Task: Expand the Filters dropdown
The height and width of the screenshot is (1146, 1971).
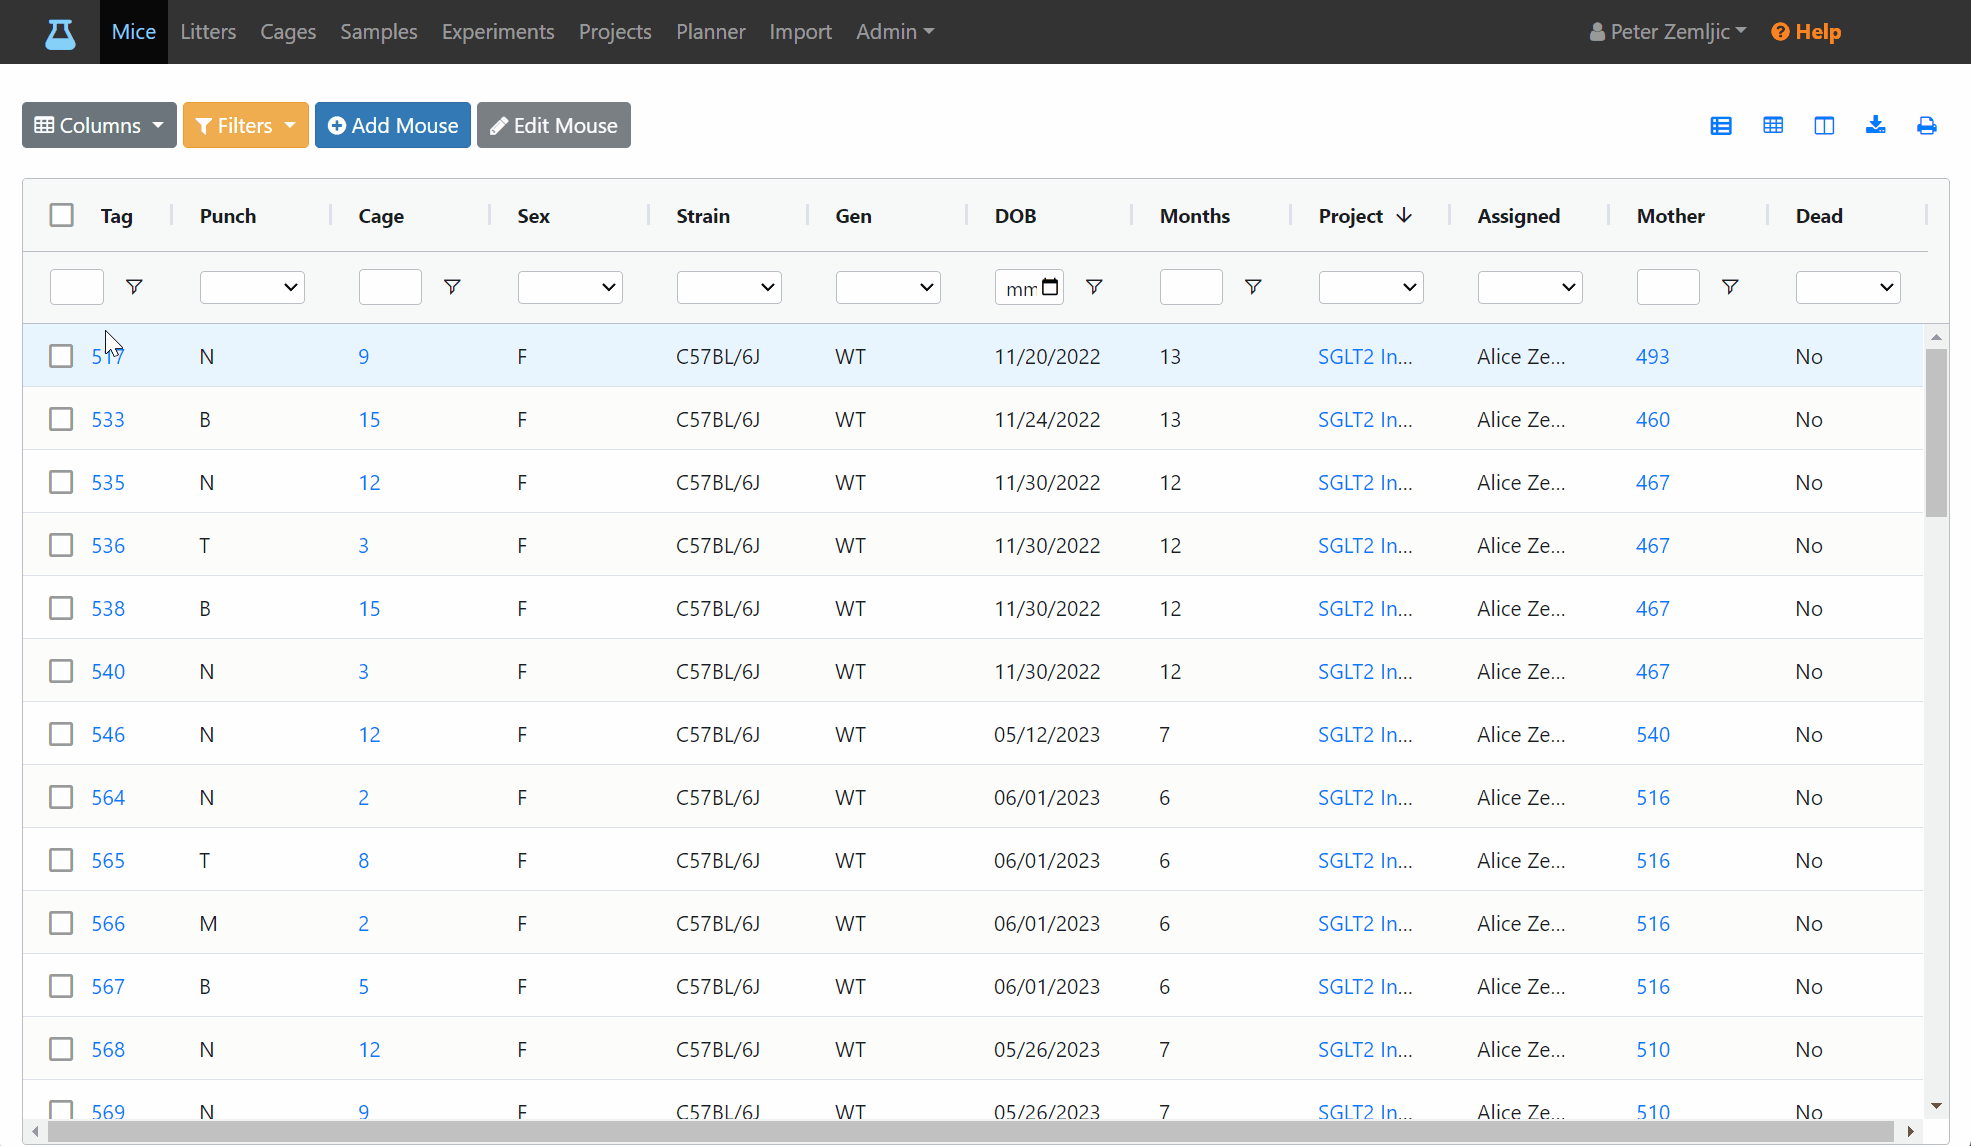Action: pos(246,125)
